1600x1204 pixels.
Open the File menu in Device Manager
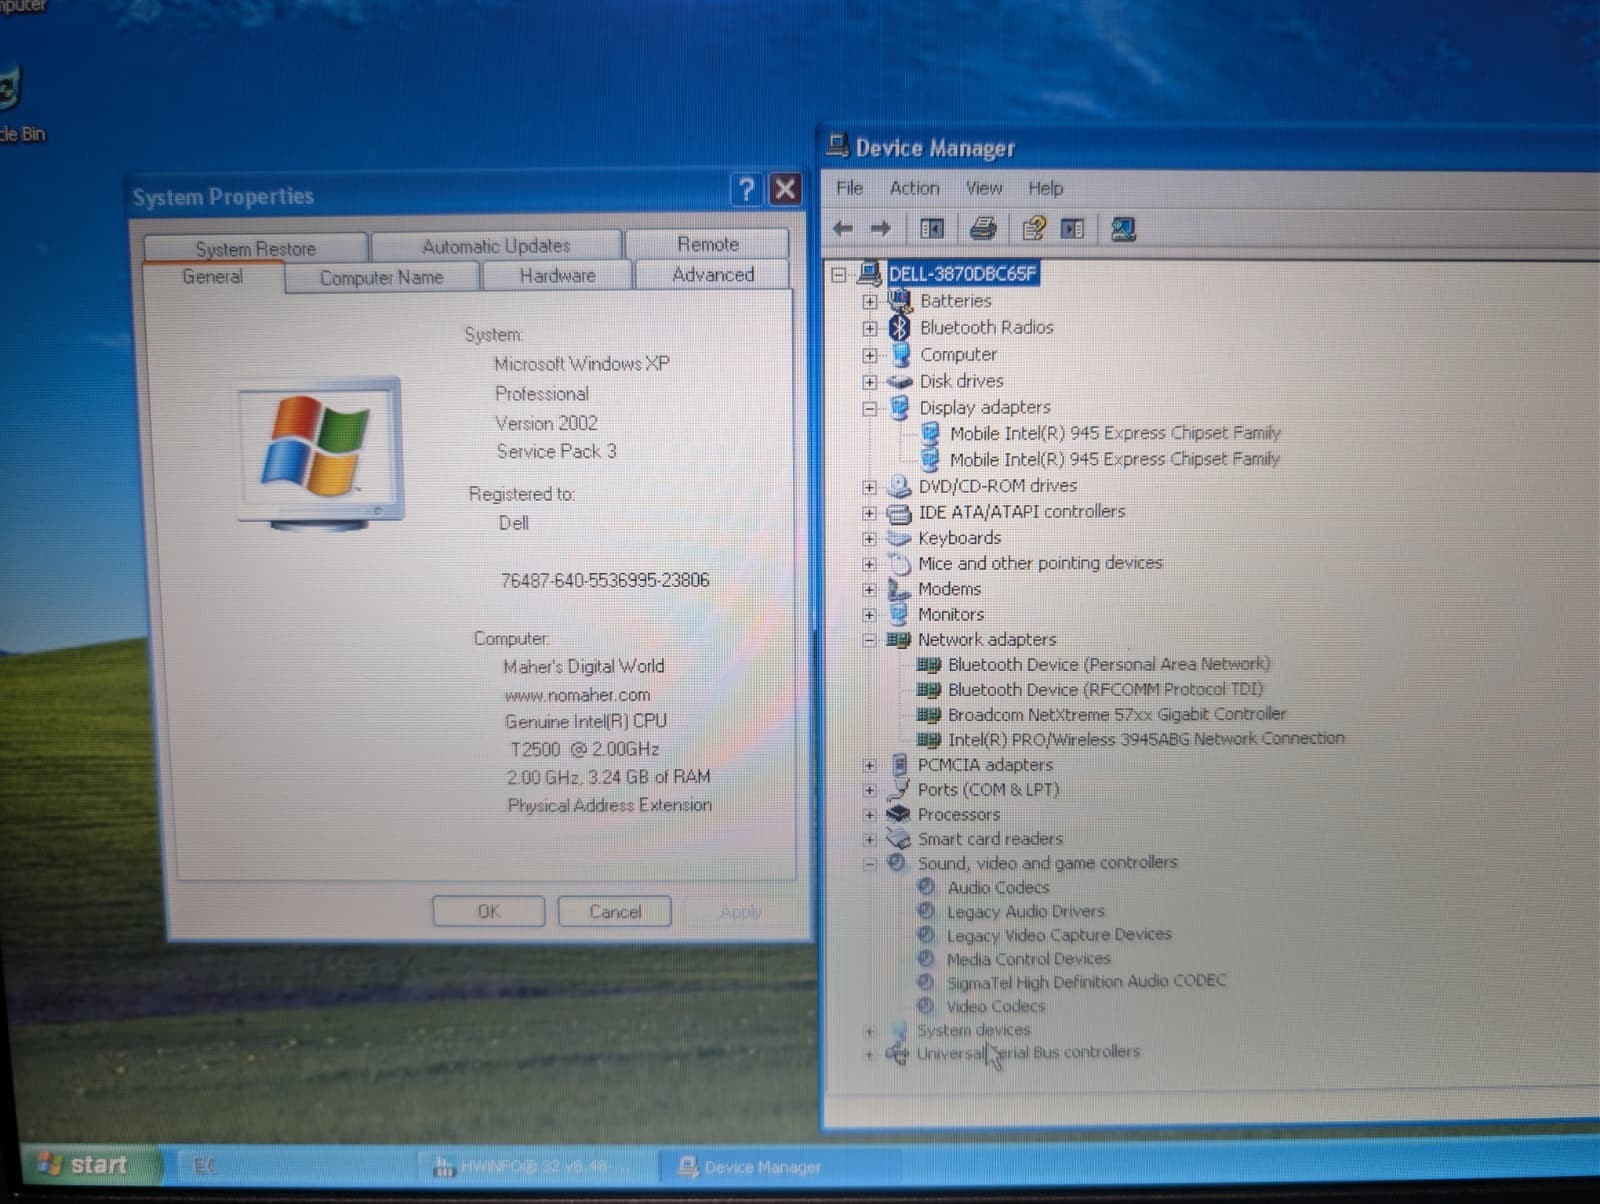click(x=849, y=188)
